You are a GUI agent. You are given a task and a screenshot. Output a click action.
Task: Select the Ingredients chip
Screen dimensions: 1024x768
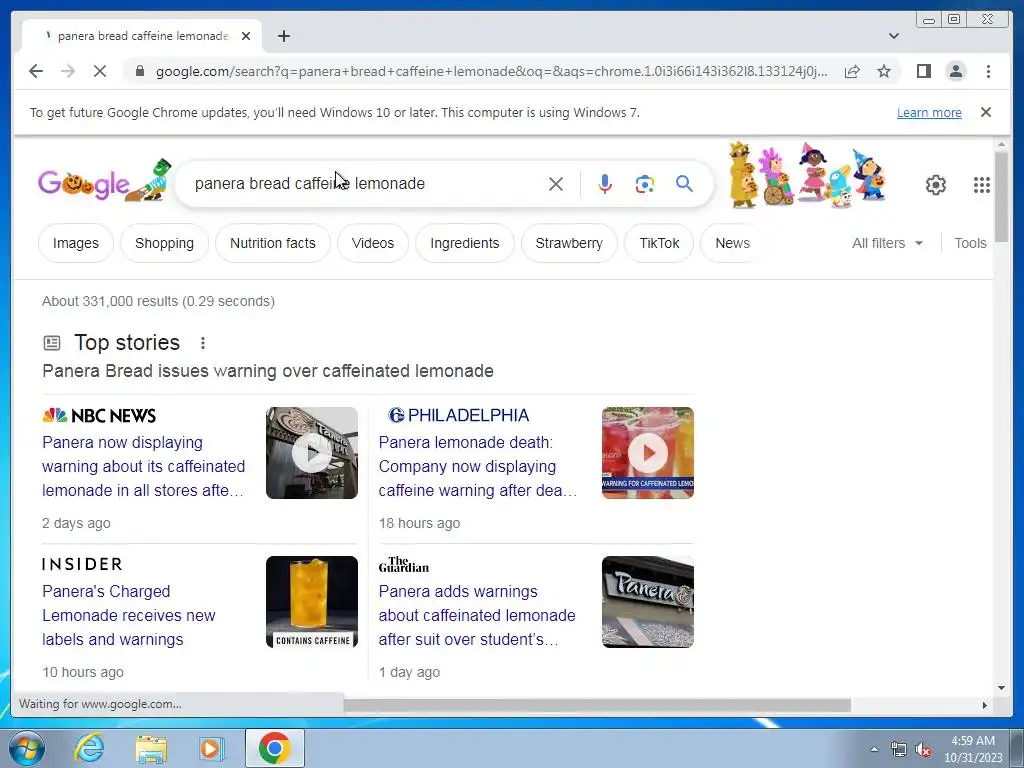point(465,243)
